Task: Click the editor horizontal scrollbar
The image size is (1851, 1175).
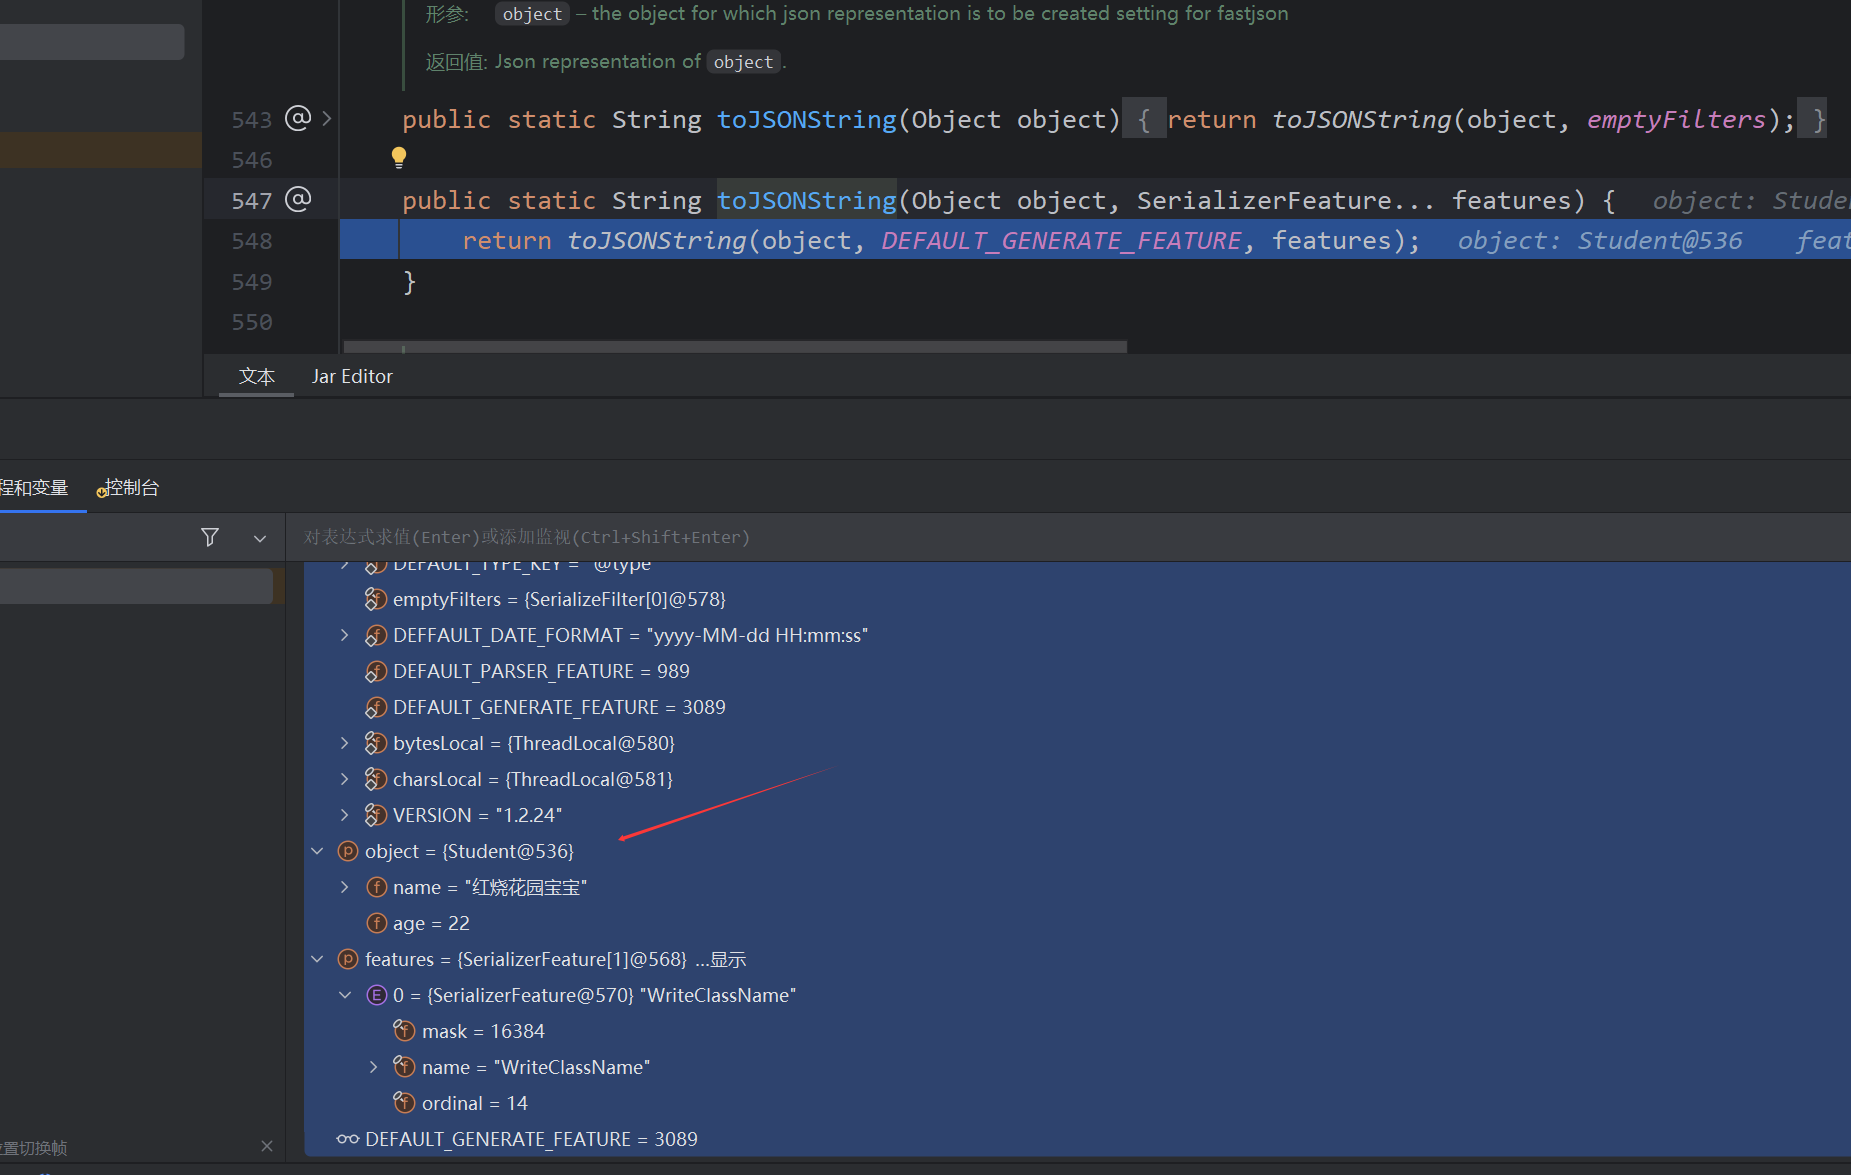Action: click(735, 347)
